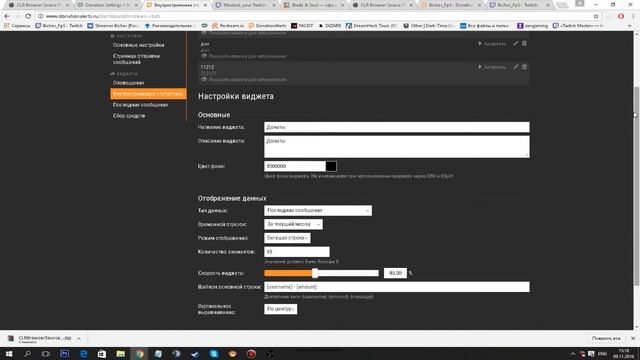Image resolution: width=640 pixels, height=360 pixels.
Task: Open the Chrome three-dot menu
Action: tap(633, 16)
